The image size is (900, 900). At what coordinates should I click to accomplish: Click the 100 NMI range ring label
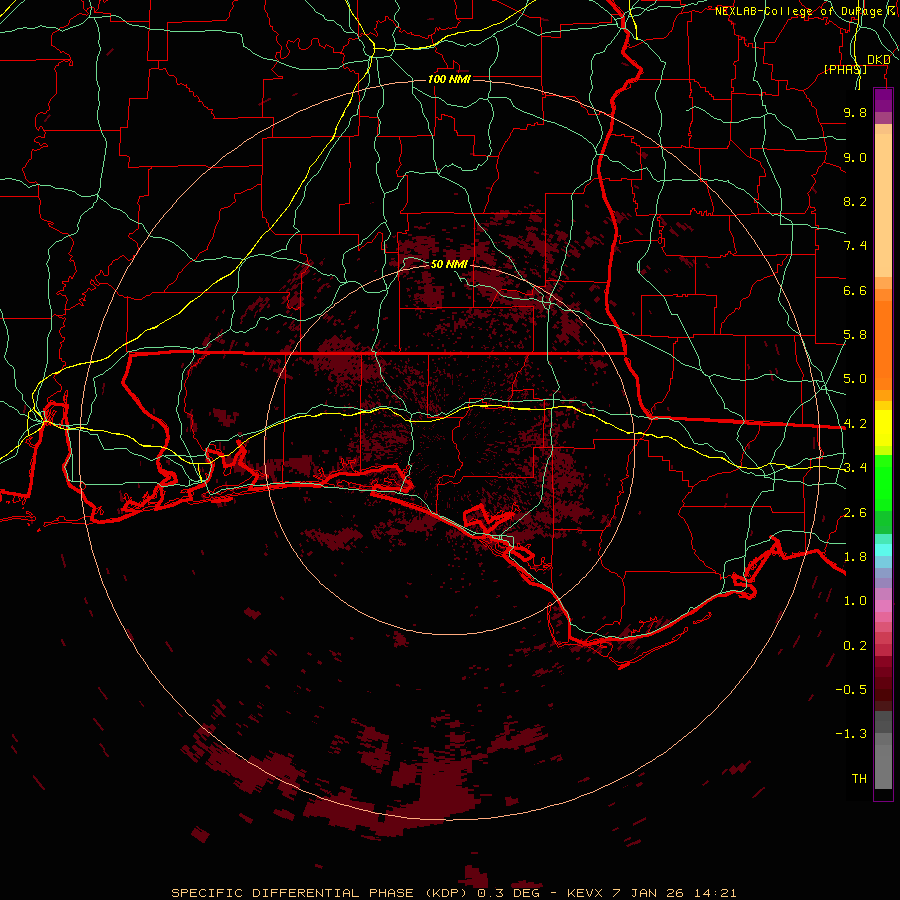pyautogui.click(x=449, y=79)
